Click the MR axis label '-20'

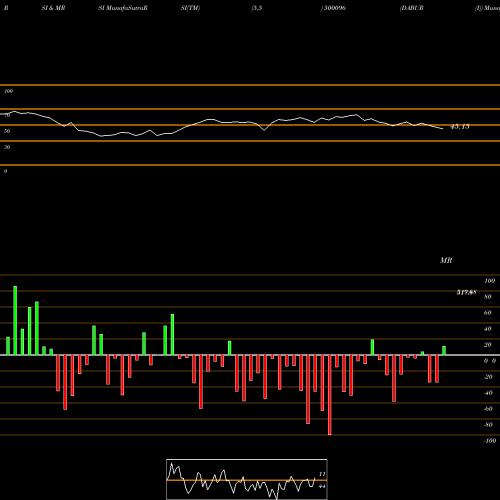[x=488, y=377]
